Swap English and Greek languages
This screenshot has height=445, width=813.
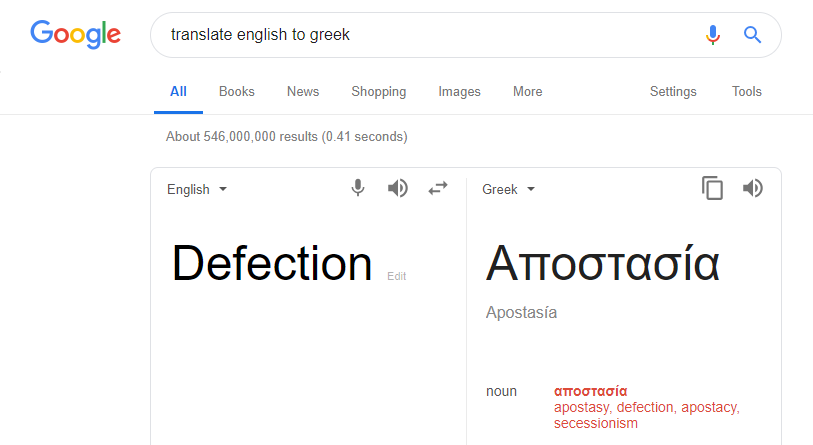point(438,188)
